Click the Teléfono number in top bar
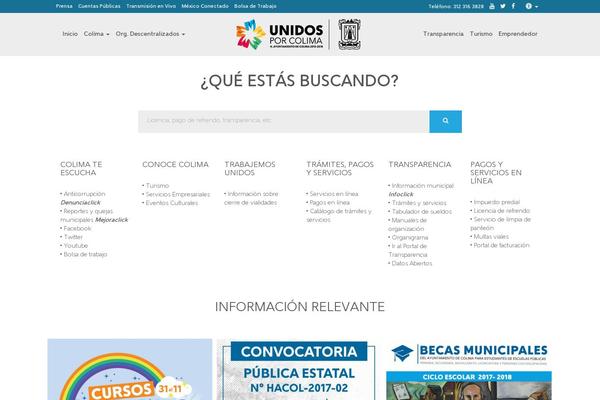This screenshot has width=600, height=400. [456, 7]
